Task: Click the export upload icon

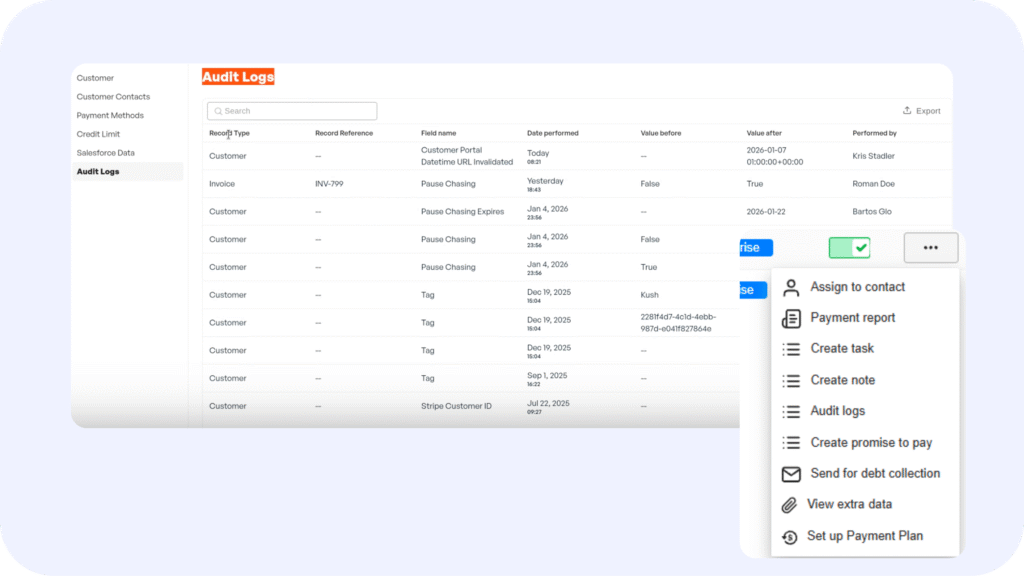Action: pyautogui.click(x=907, y=111)
